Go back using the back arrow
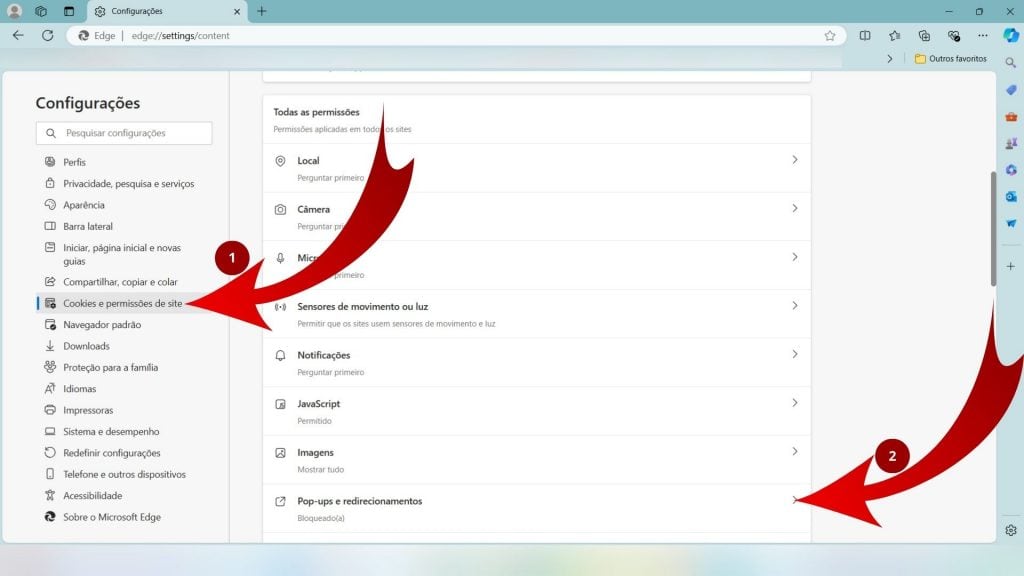The width and height of the screenshot is (1024, 576). coord(19,36)
